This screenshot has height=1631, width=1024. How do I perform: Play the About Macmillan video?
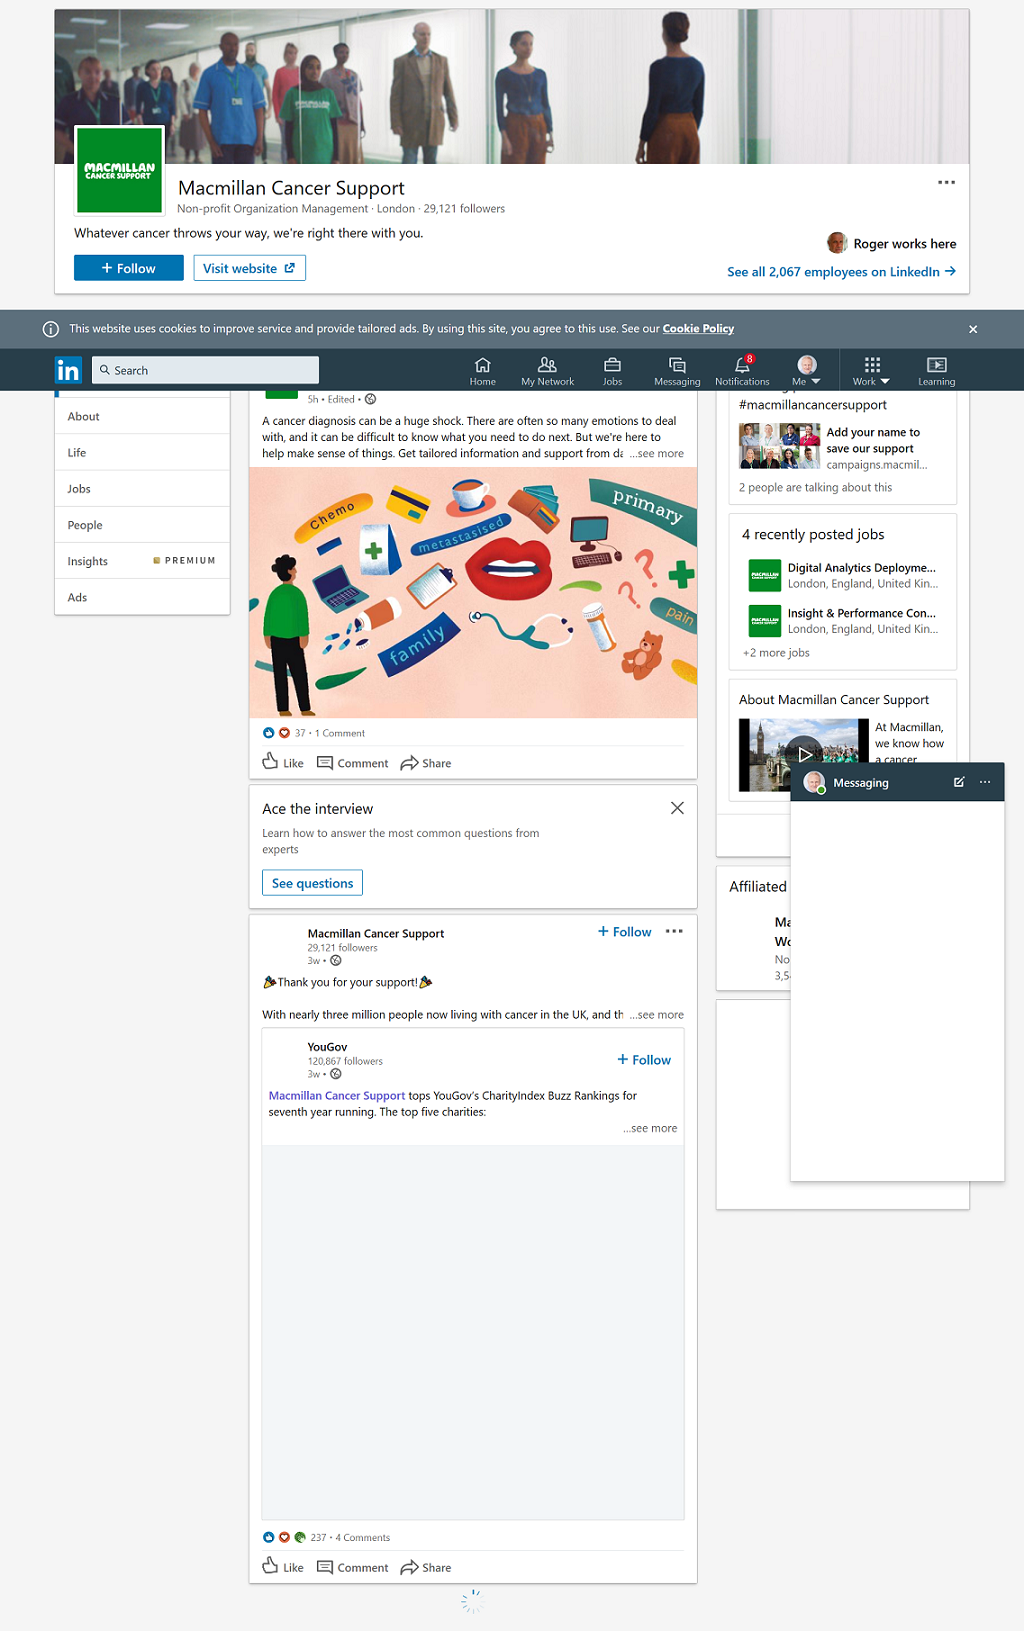804,755
